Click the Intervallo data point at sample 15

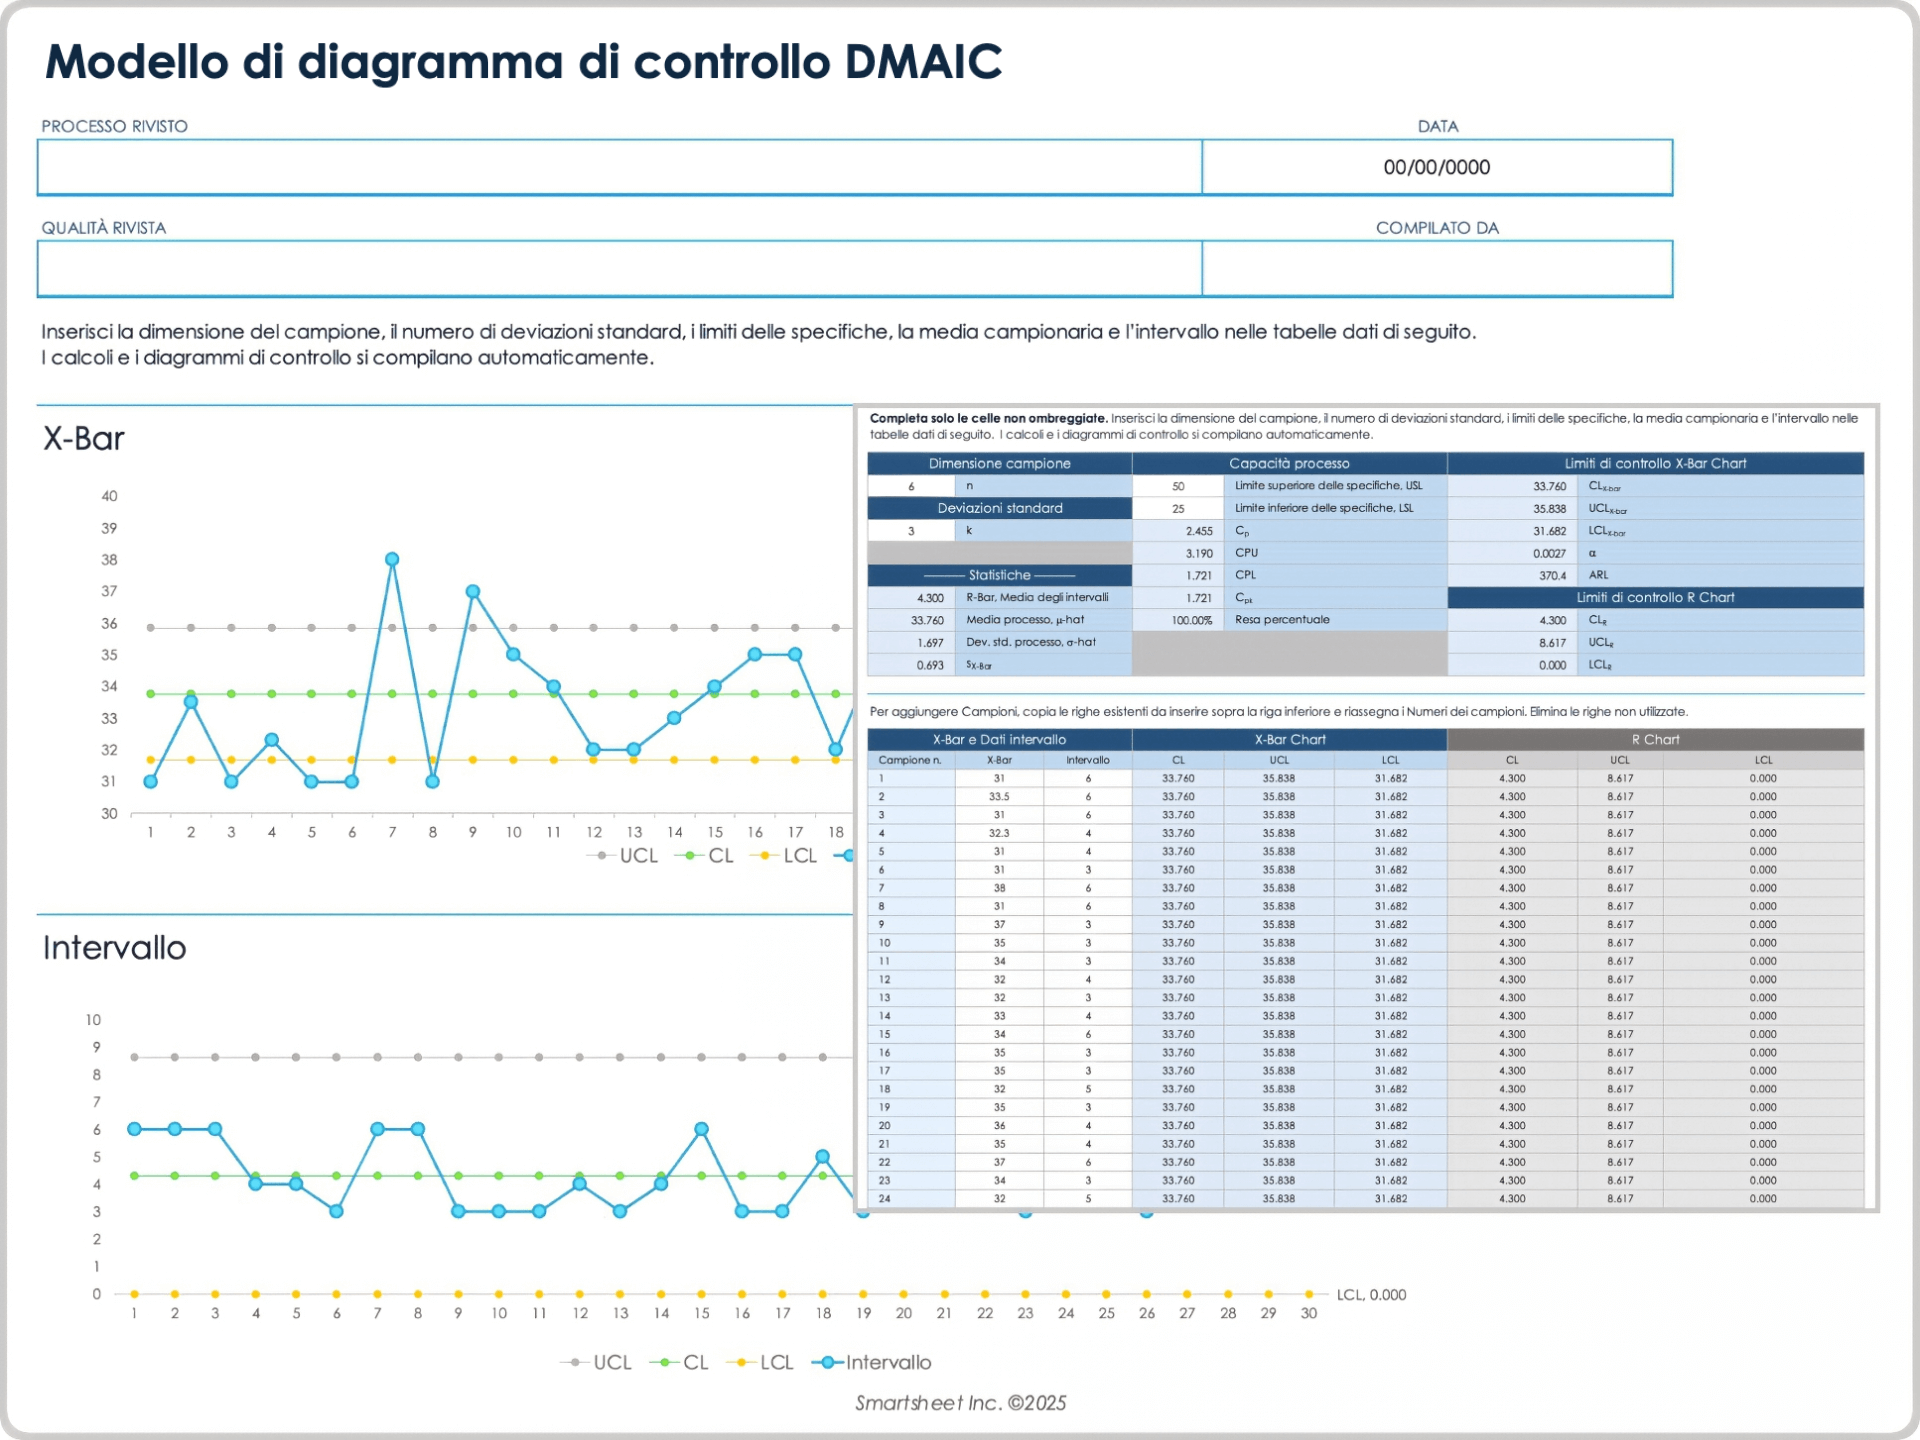click(701, 1129)
